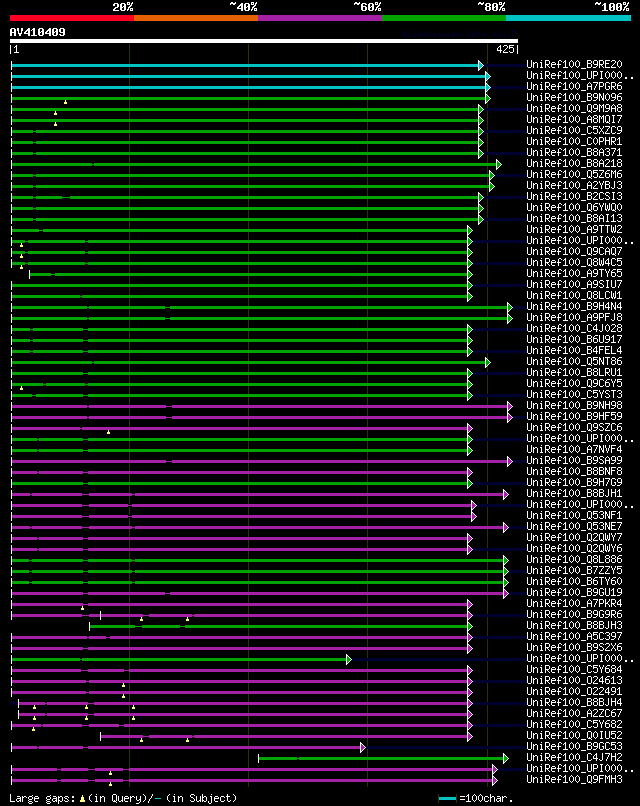Viewport: 640px width, 806px height.
Task: Click the arrowhead ending the UniRef100_B9RE20 alignment
Action: 481,65
